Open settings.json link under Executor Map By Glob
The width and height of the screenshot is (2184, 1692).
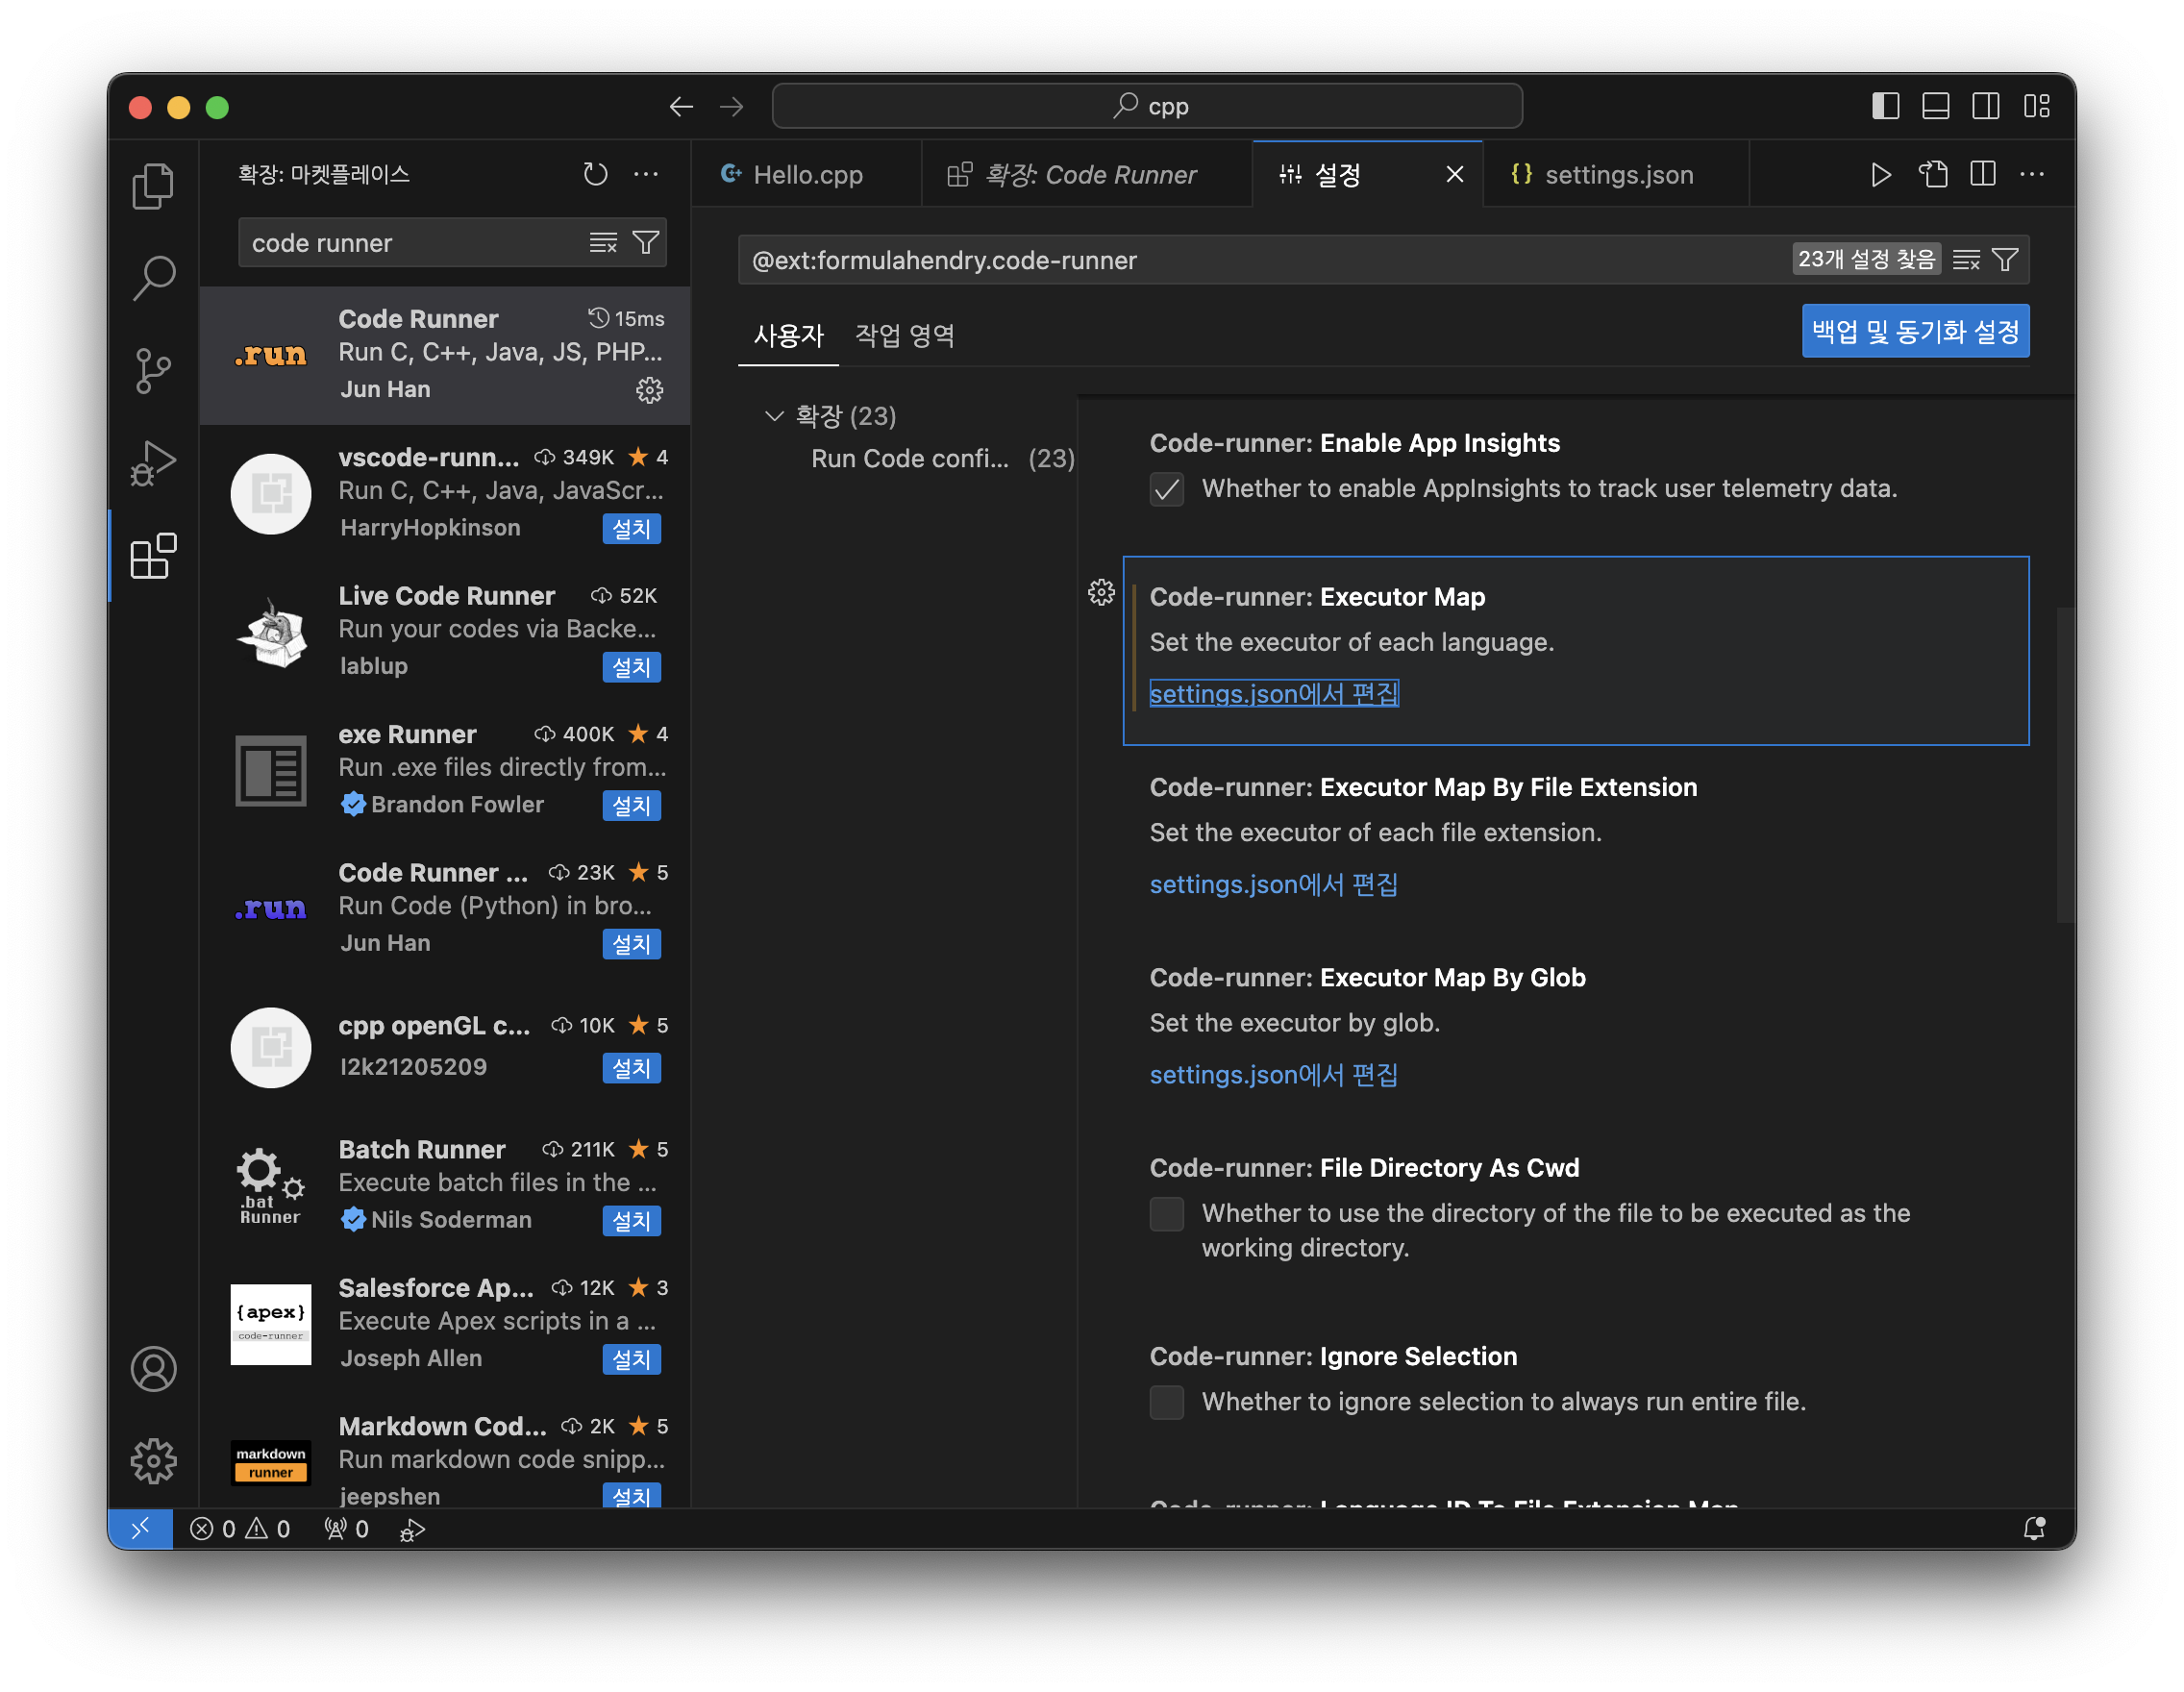point(1273,1075)
